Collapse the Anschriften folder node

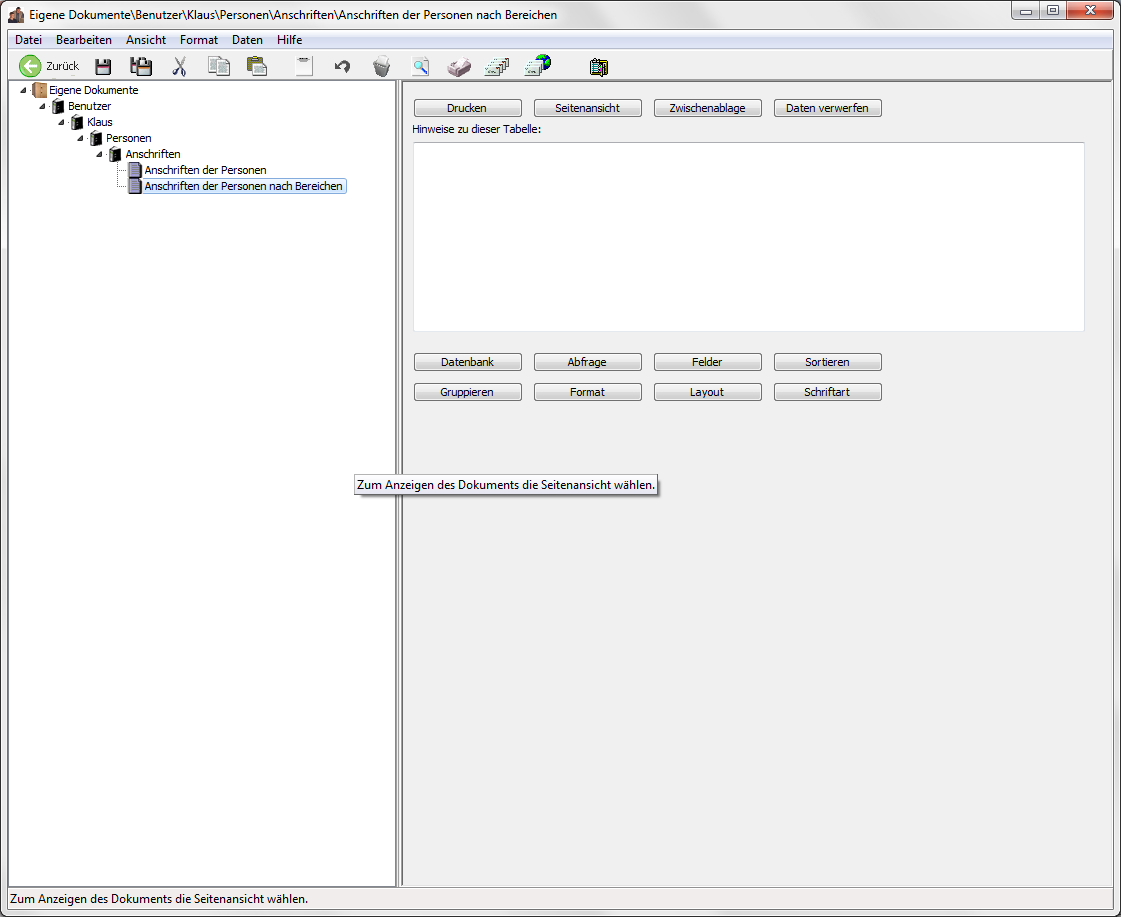pyautogui.click(x=99, y=154)
